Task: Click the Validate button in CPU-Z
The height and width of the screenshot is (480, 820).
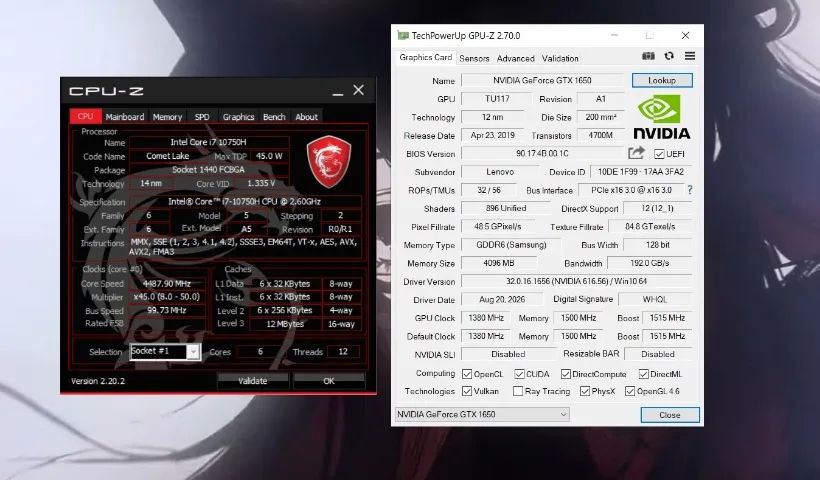Action: coord(253,381)
